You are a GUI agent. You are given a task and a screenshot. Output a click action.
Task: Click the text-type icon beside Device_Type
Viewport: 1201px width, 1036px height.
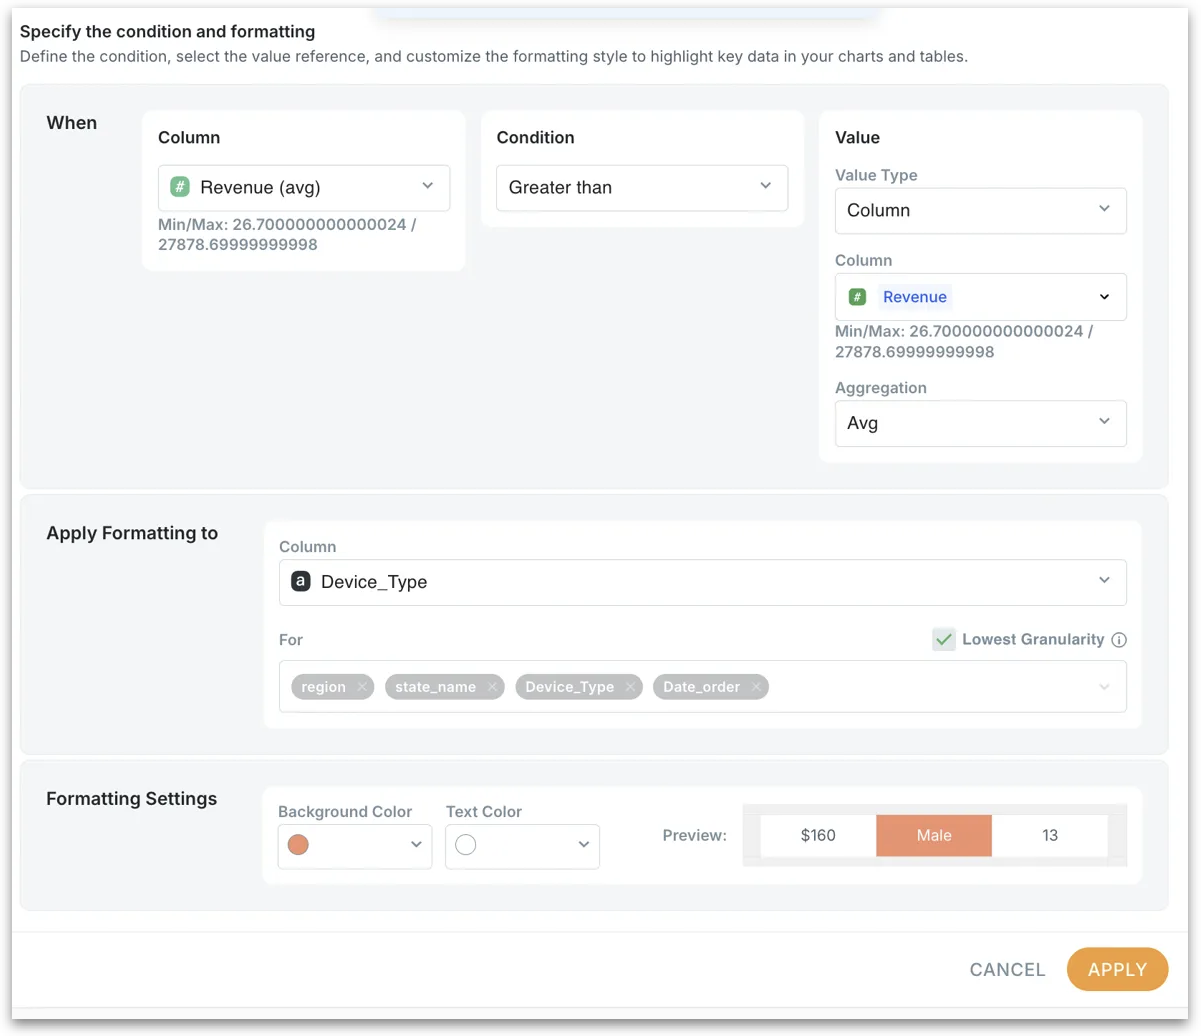pyautogui.click(x=300, y=582)
